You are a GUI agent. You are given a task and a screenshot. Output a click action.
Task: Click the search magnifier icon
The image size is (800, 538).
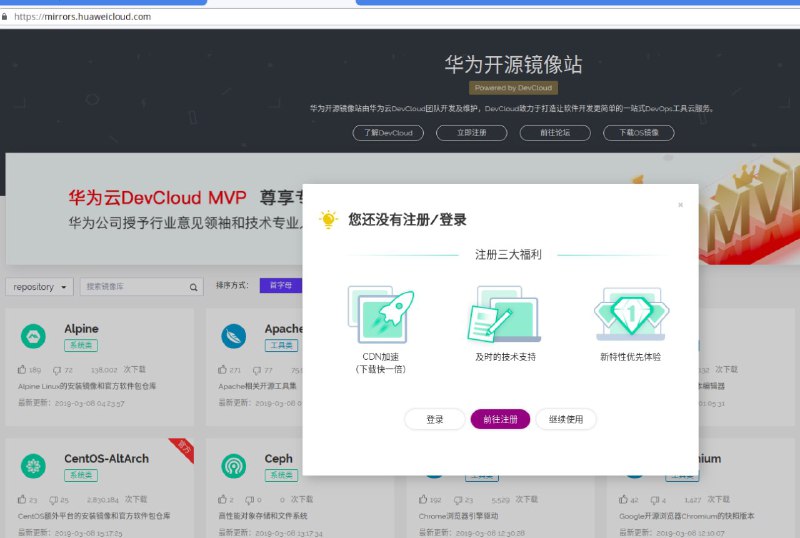click(x=193, y=287)
